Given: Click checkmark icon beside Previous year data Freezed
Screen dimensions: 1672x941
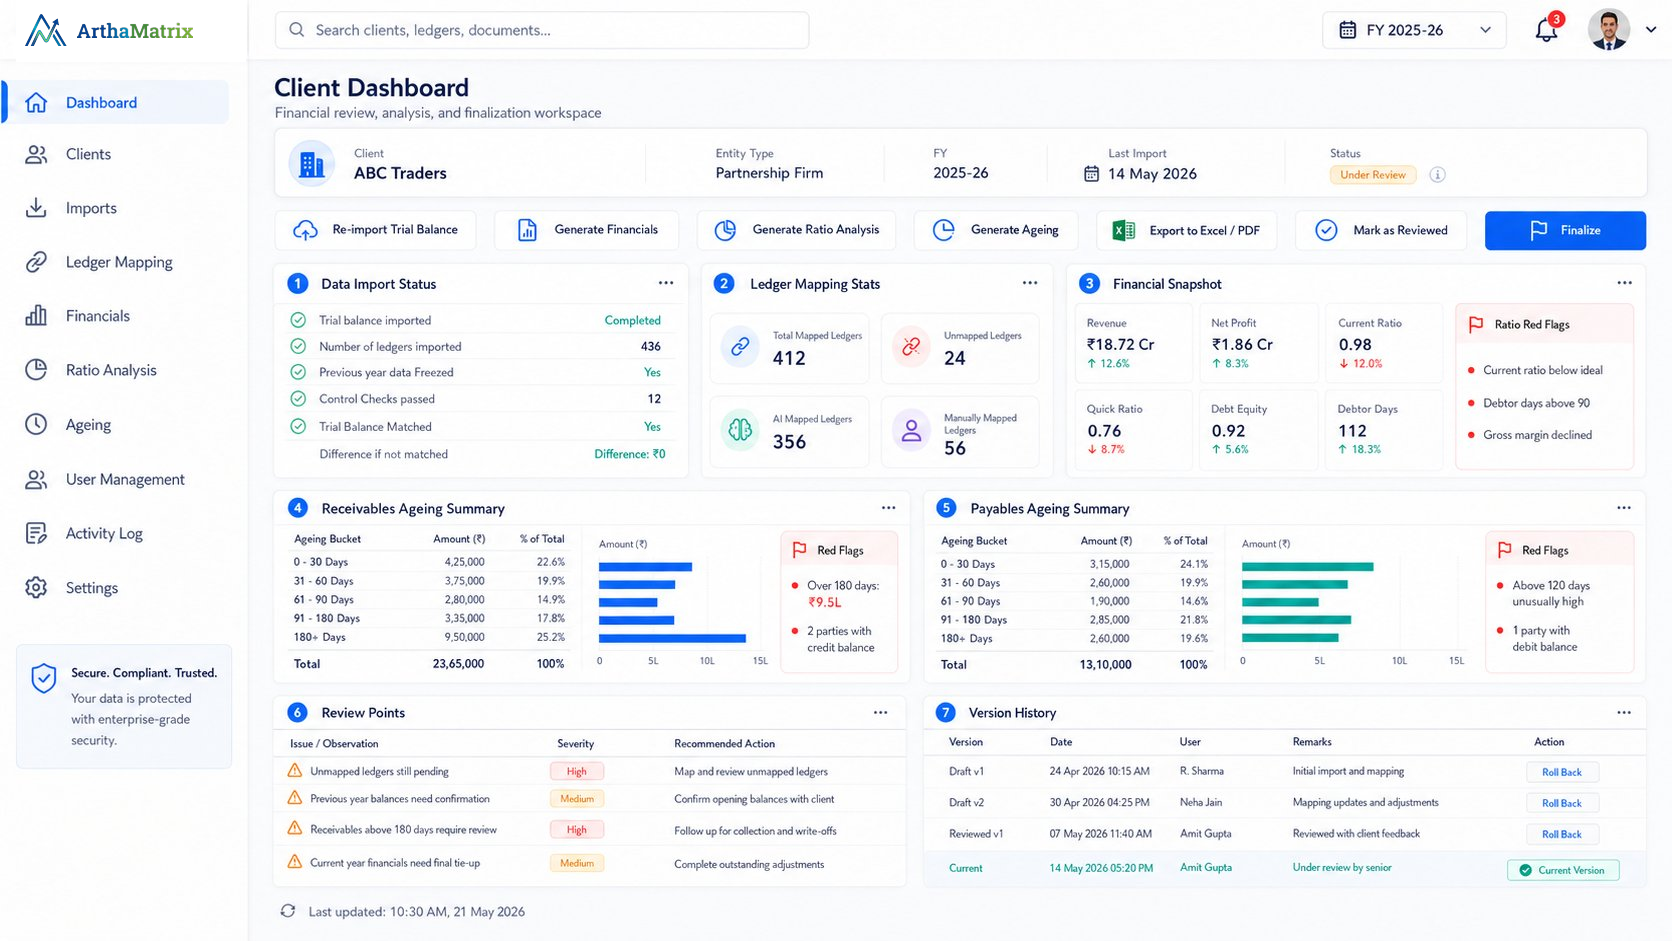Looking at the screenshot, I should (x=298, y=372).
